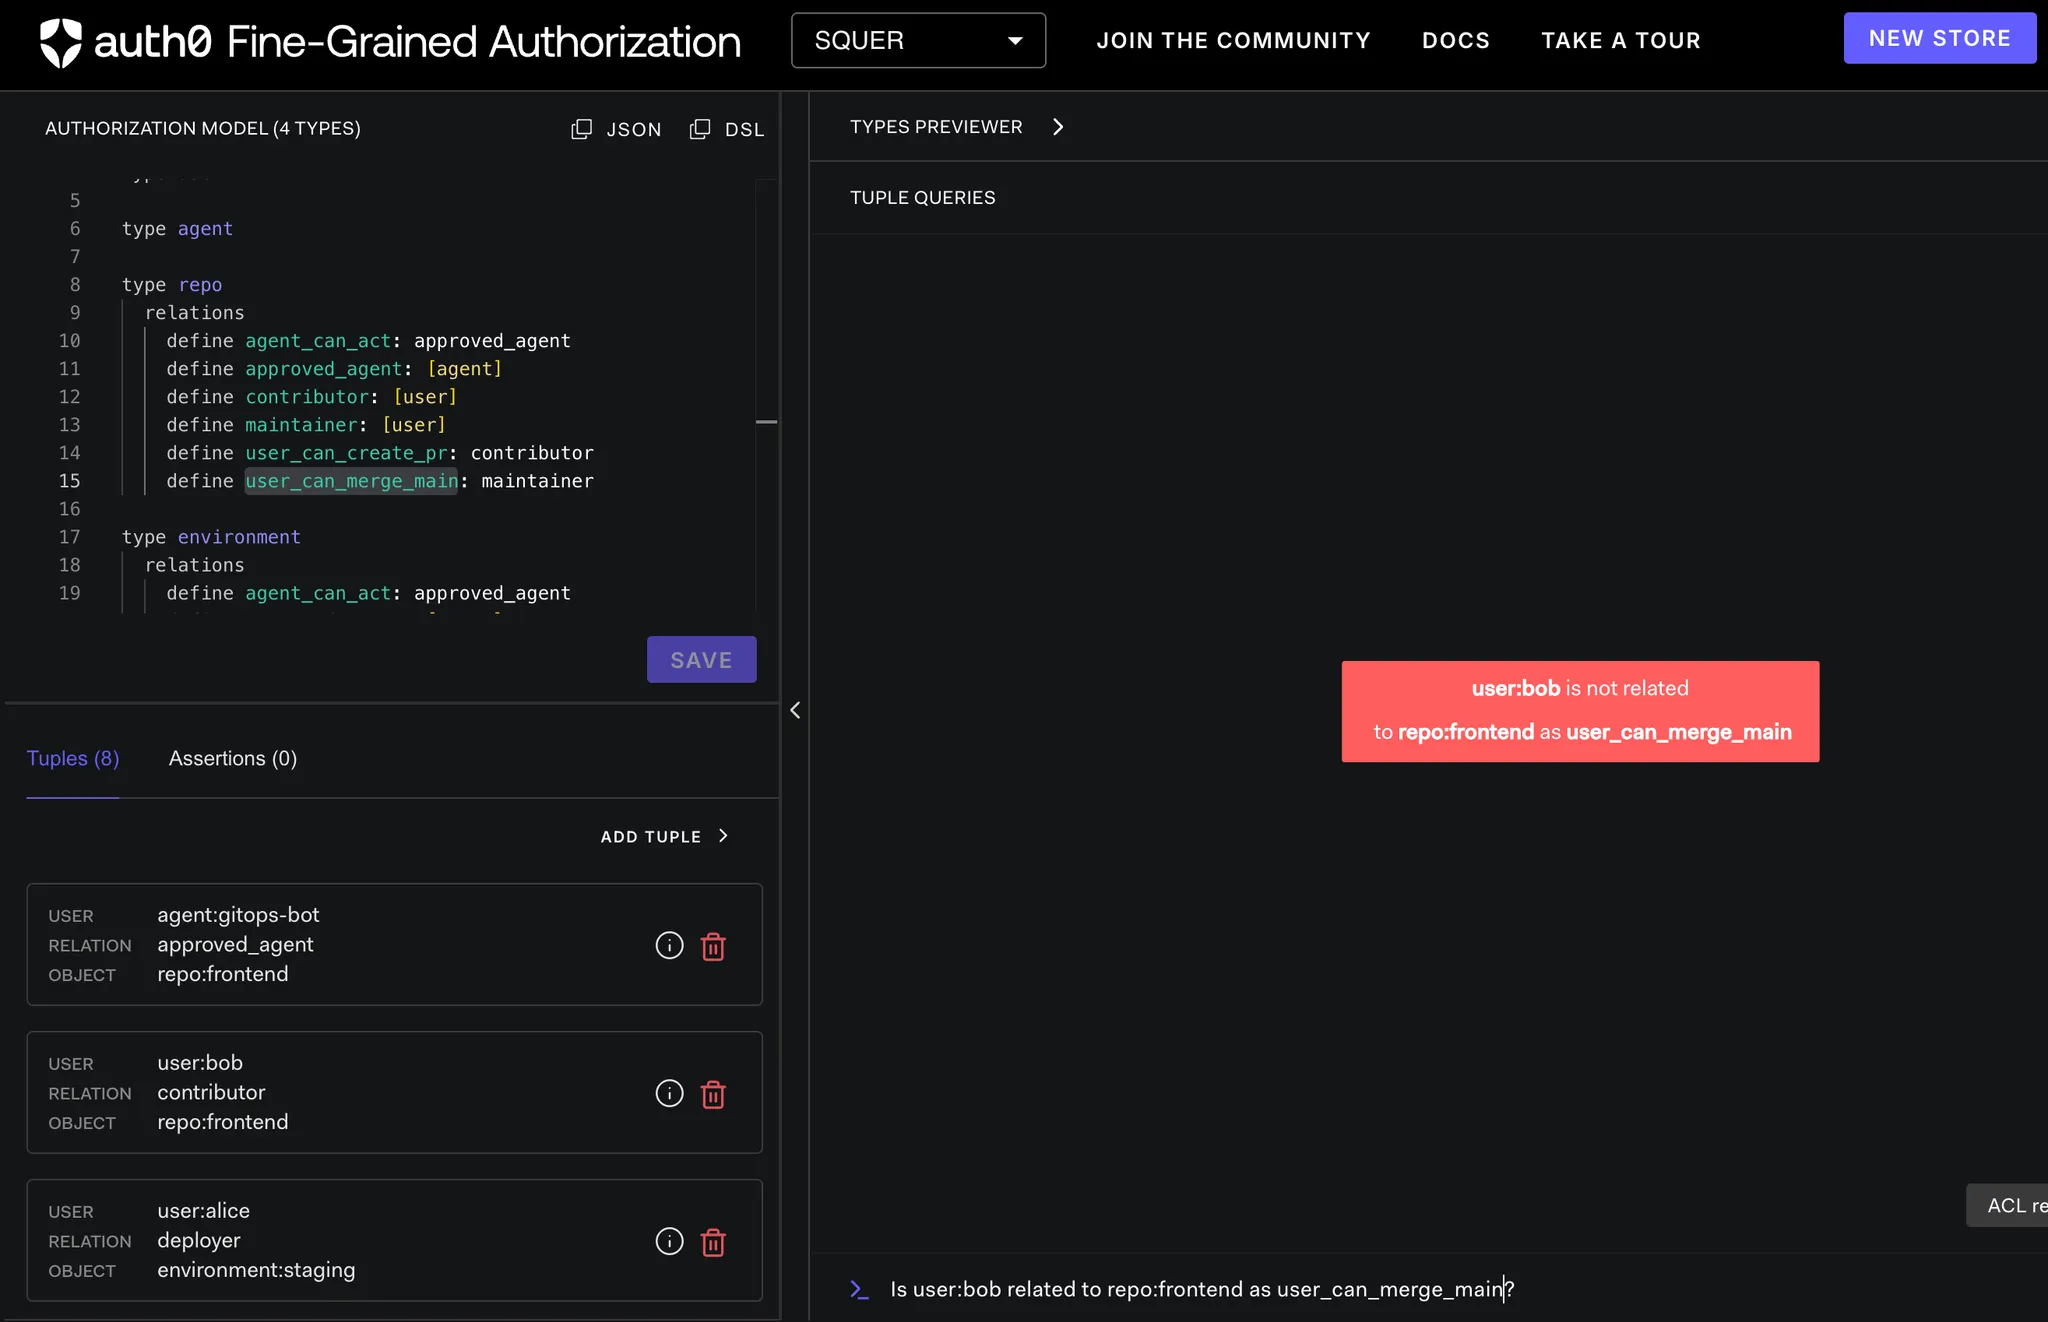Click into the tuple query input field

click(x=1200, y=1289)
